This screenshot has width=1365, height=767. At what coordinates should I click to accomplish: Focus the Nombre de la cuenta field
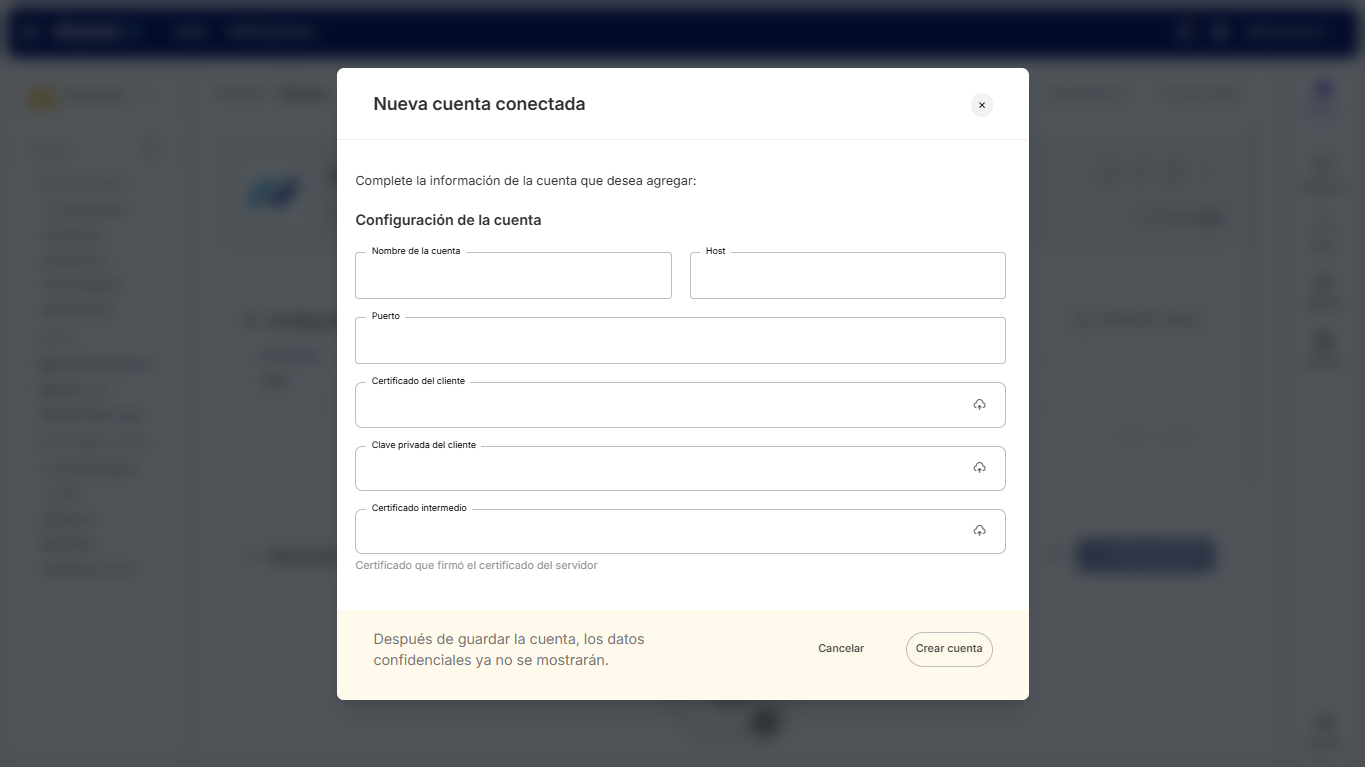[512, 277]
